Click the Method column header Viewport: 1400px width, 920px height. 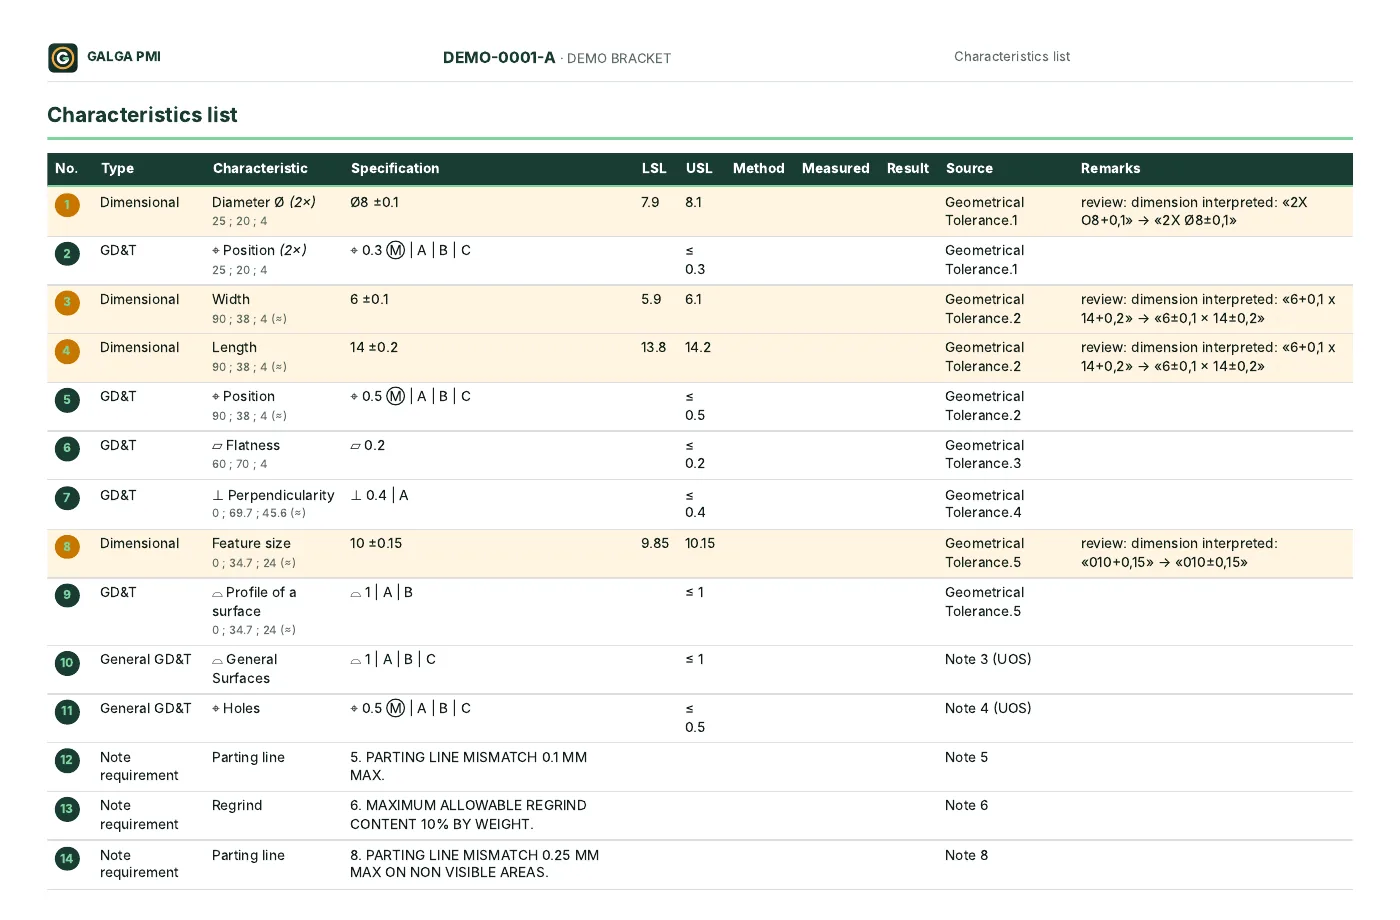[759, 169]
